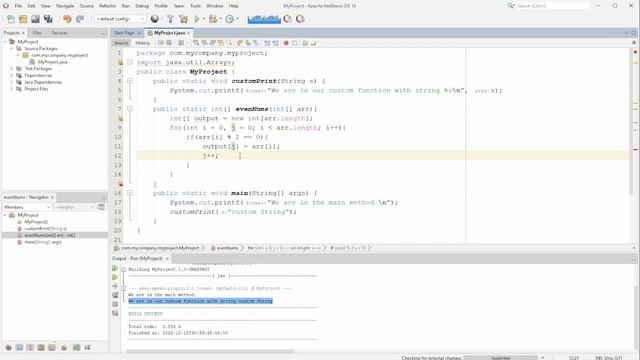Click the Profile Project toolbar icon

tap(230, 19)
